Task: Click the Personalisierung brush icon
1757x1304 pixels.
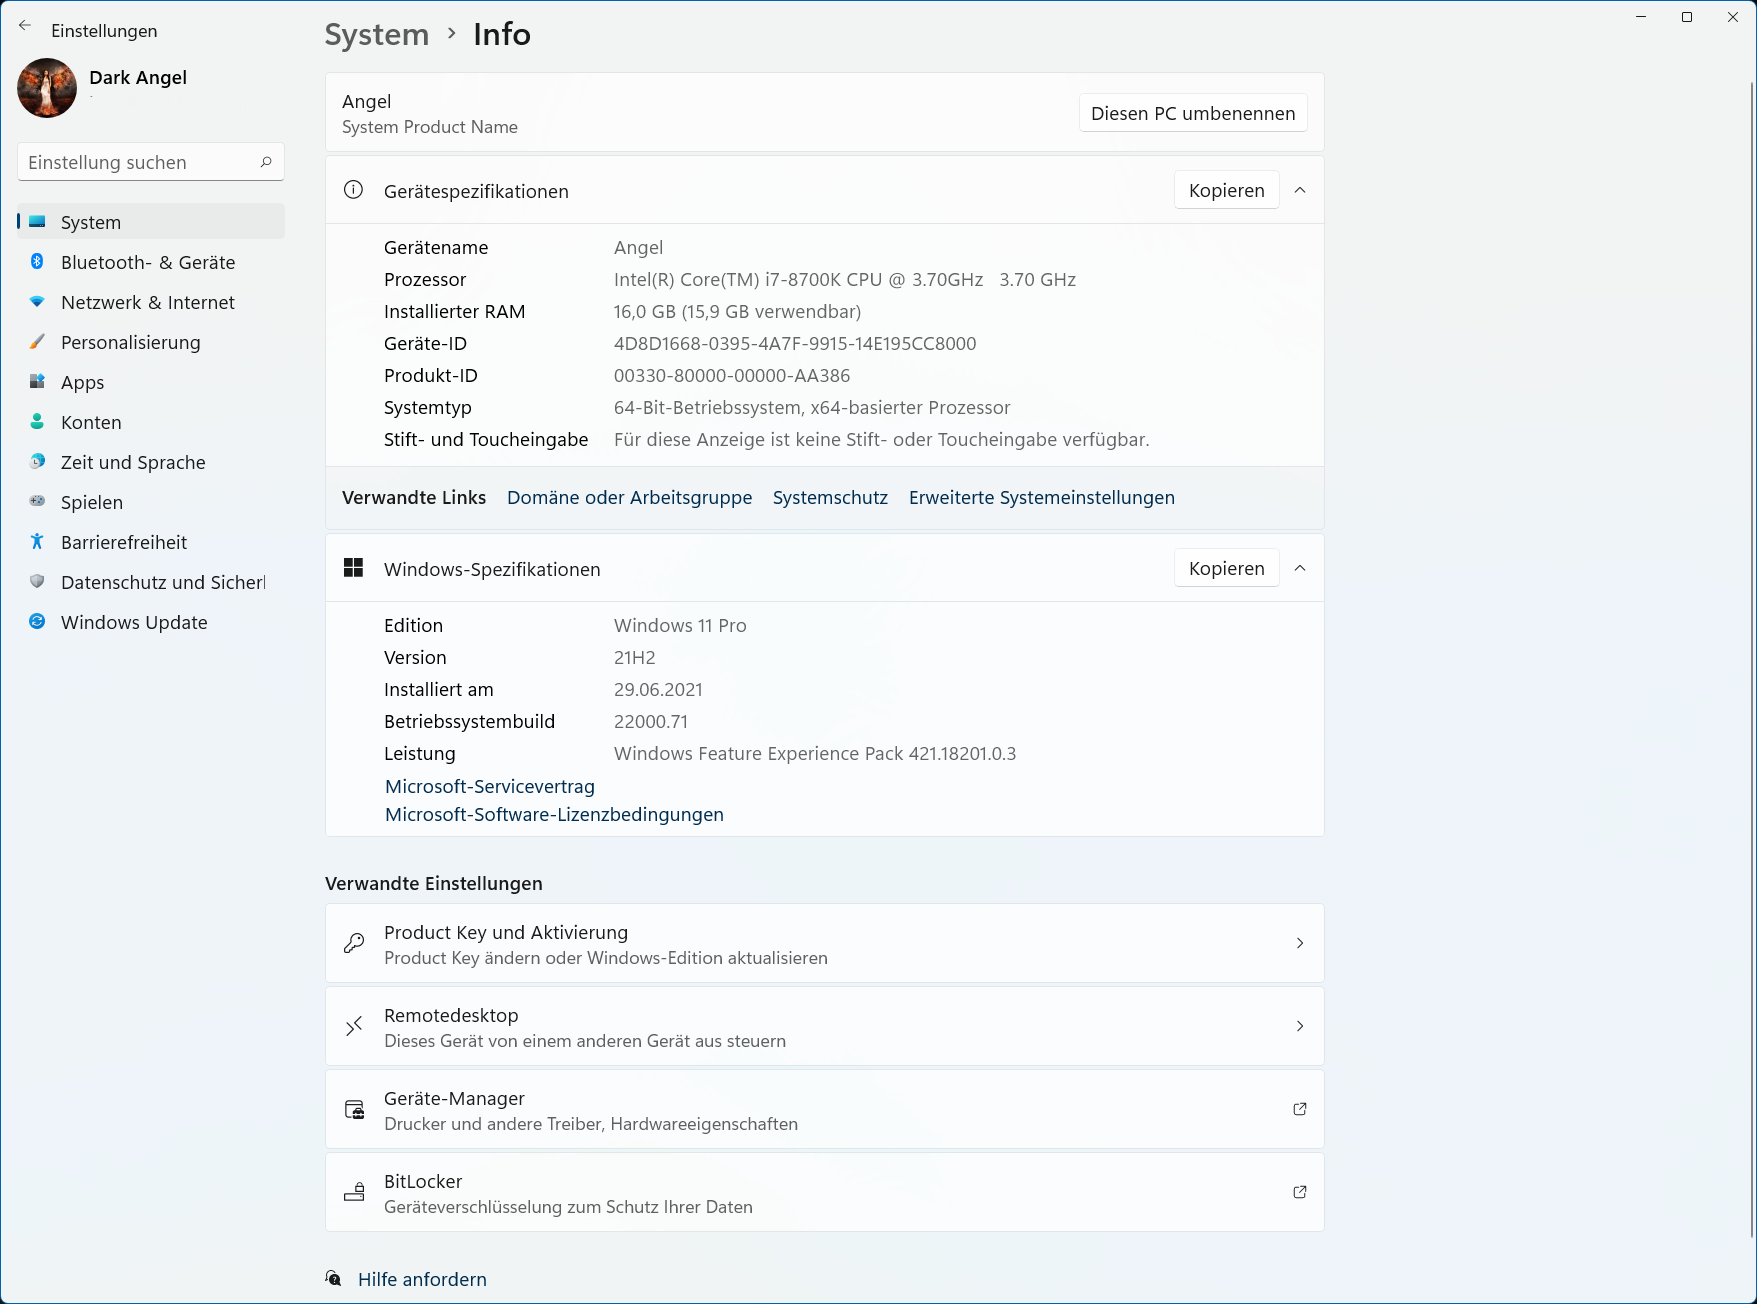Action: [x=37, y=342]
